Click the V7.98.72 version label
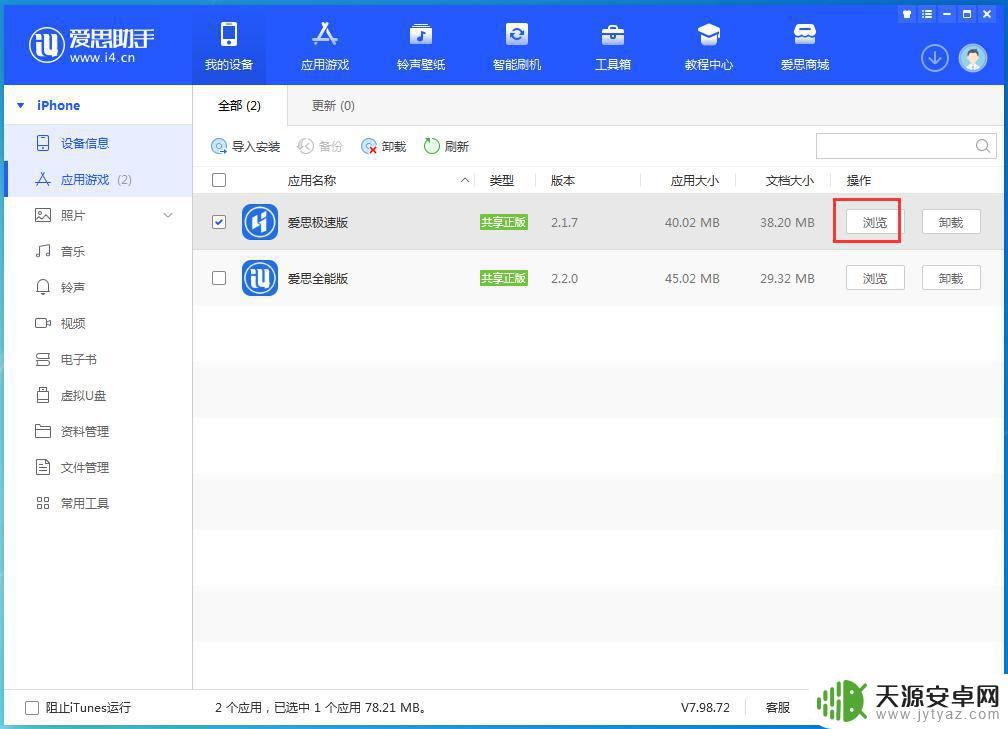Screen dimensions: 1008x729 pos(705,708)
